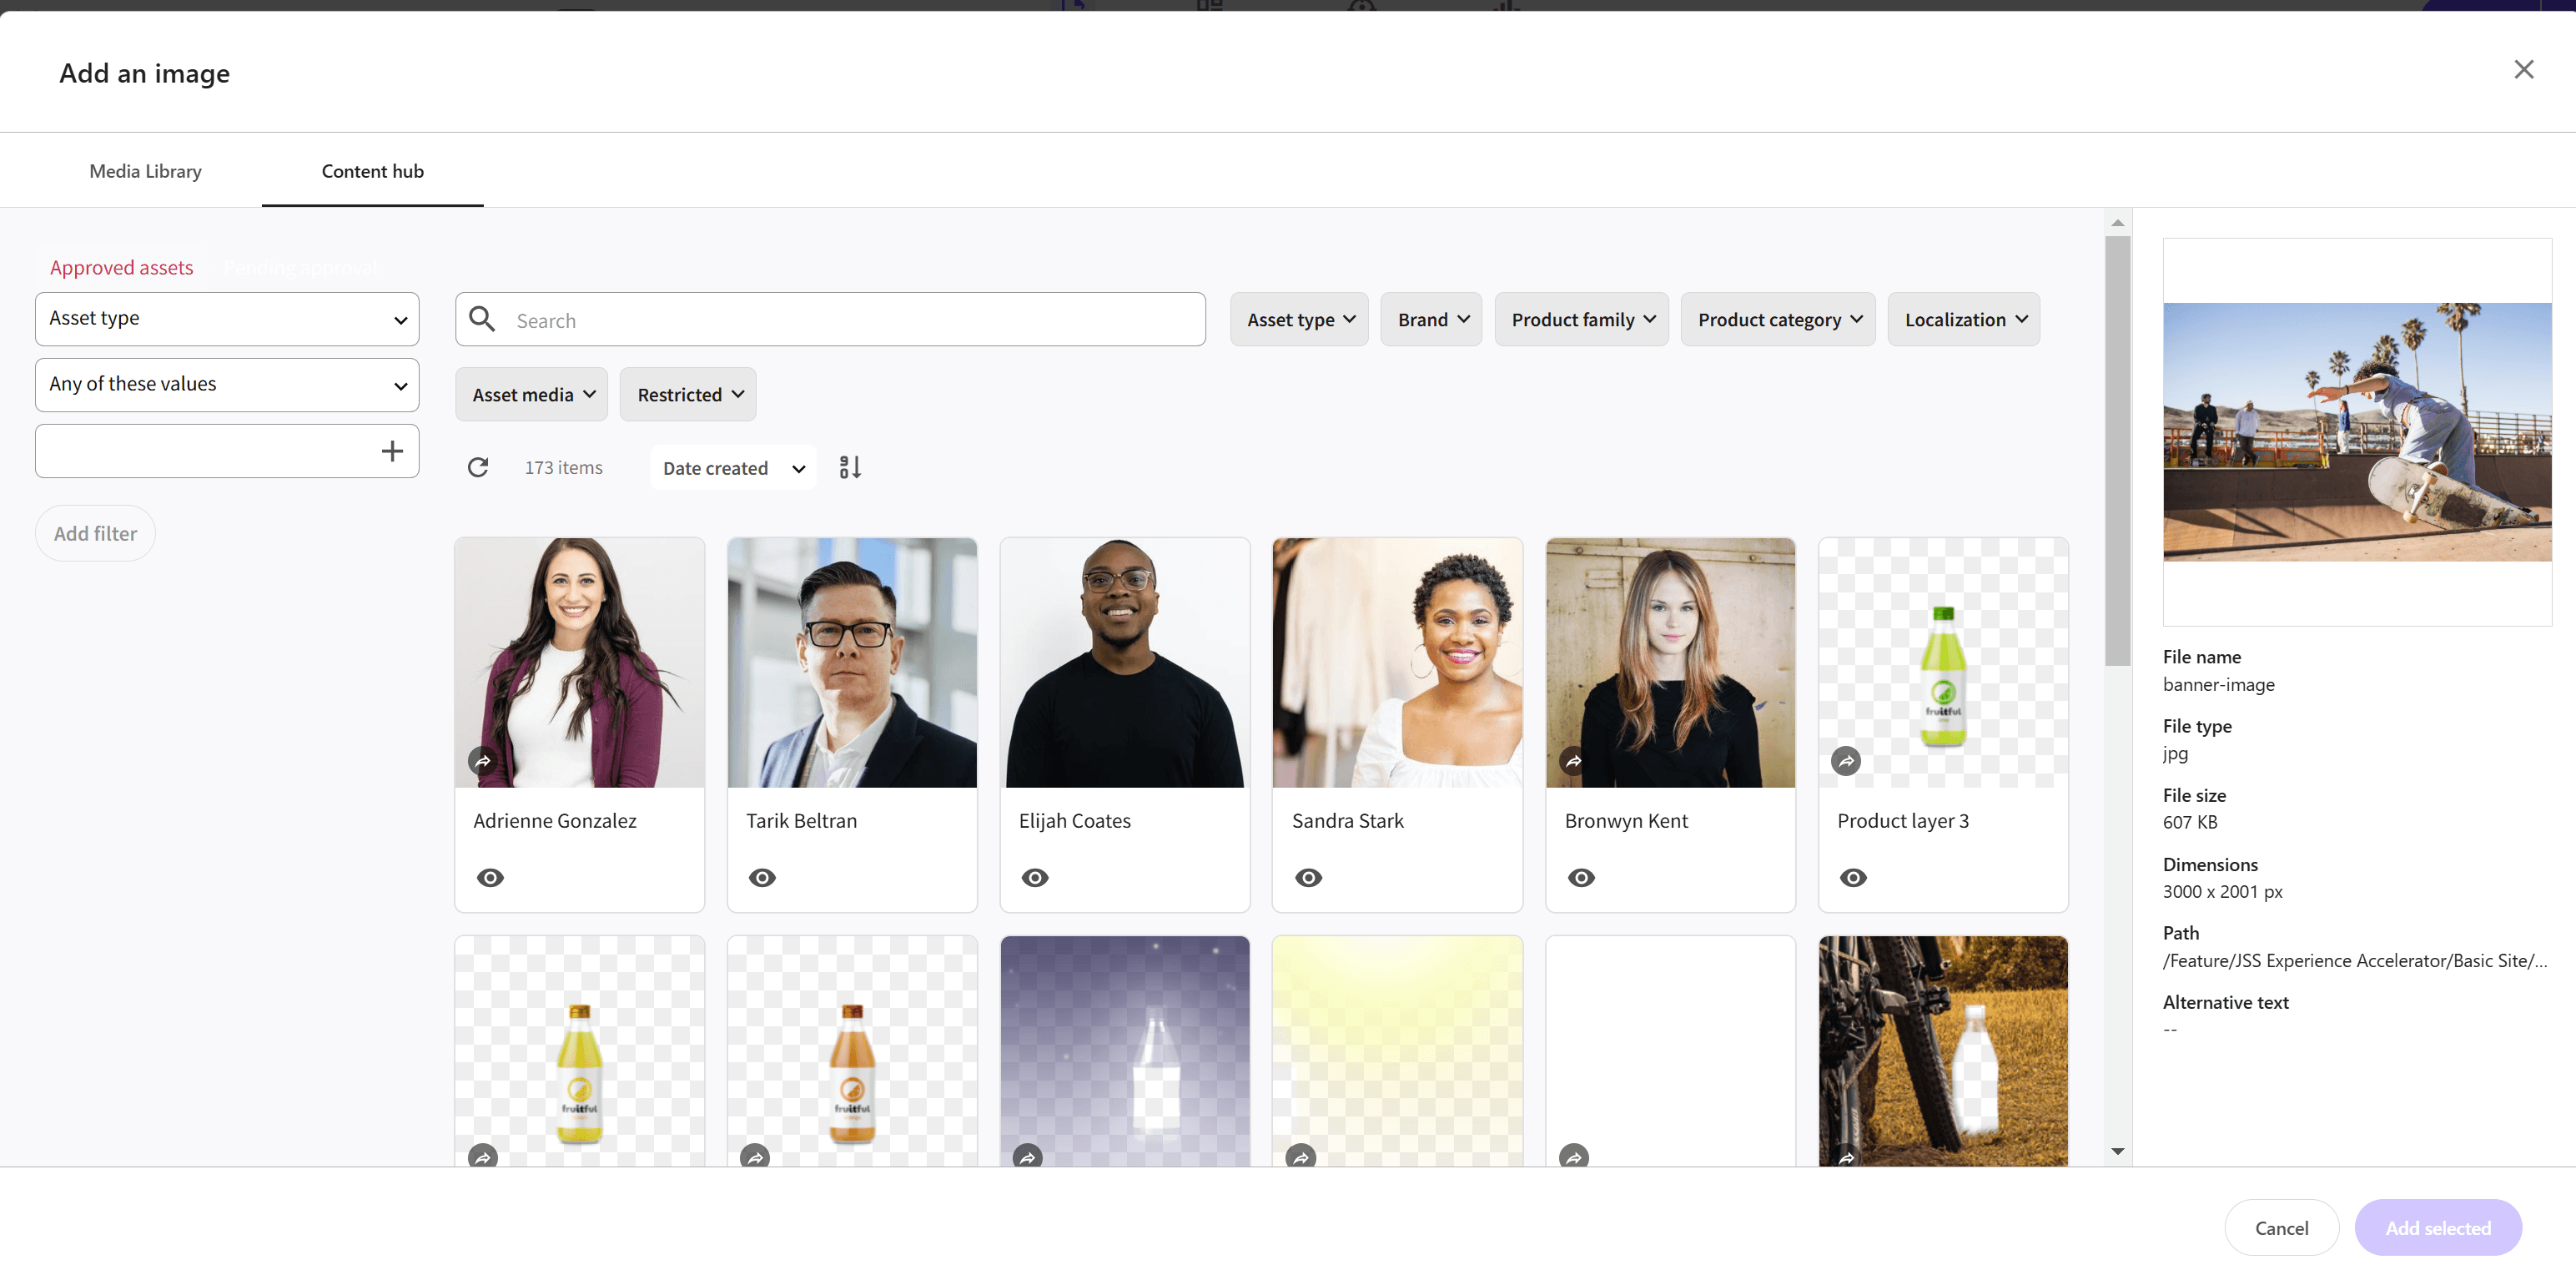
Task: Toggle the preview eye for Elijah Coates
Action: click(1035, 877)
